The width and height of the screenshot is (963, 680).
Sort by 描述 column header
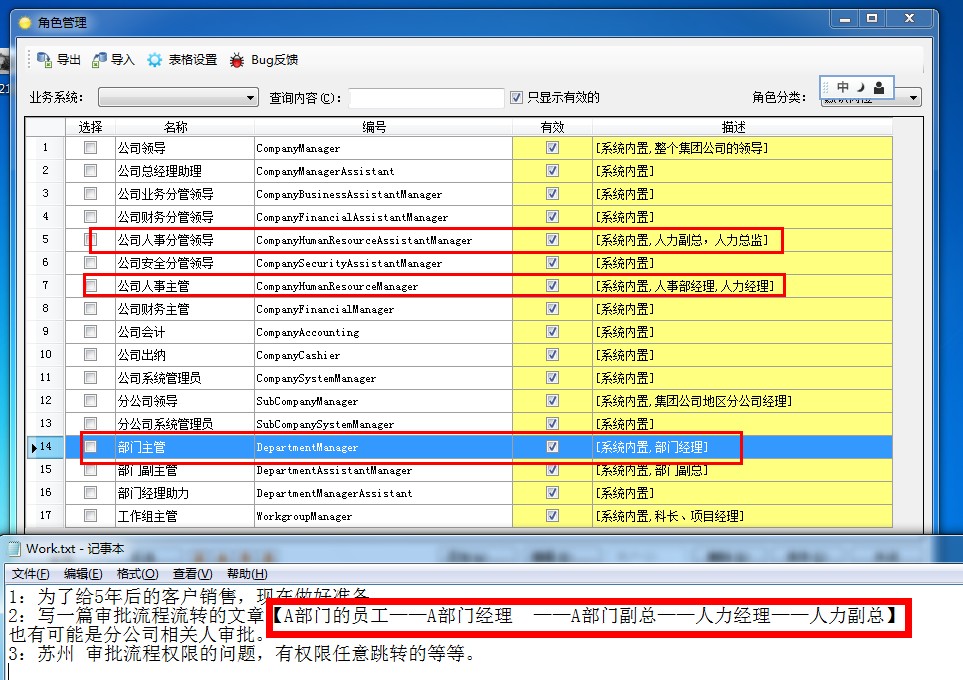pyautogui.click(x=742, y=127)
